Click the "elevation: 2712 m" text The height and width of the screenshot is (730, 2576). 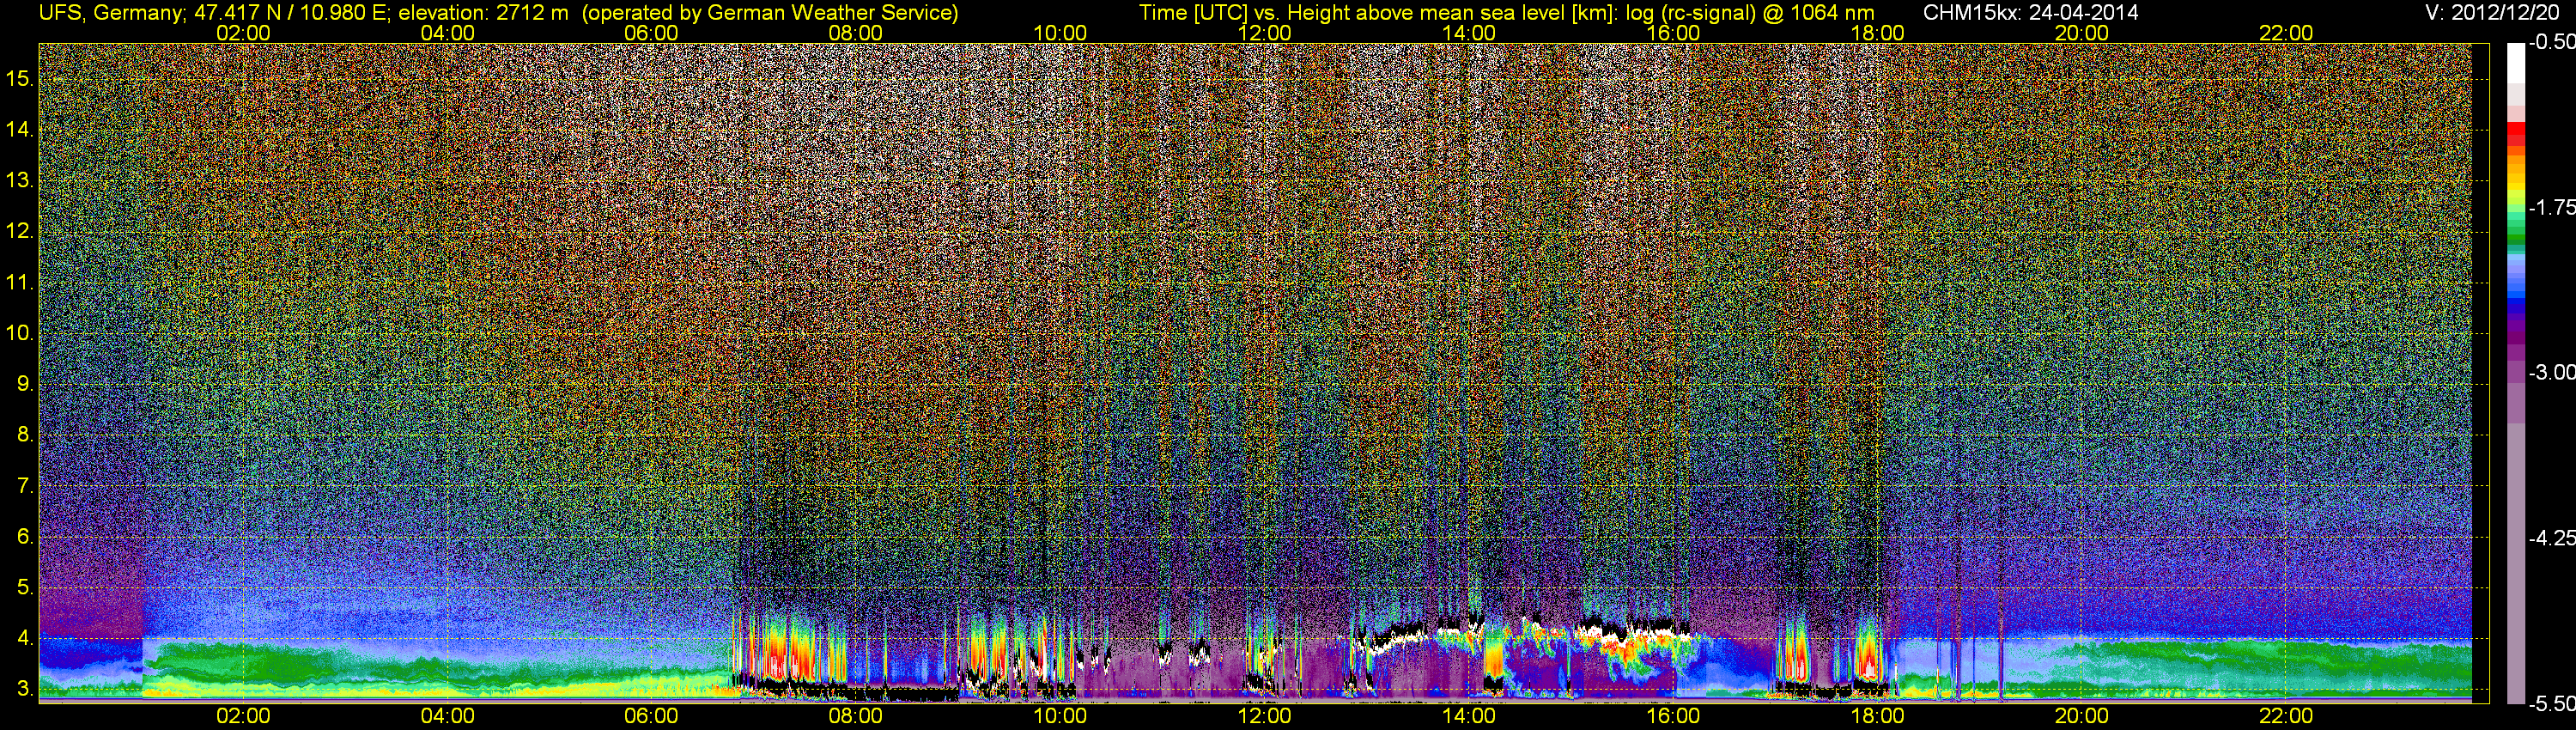coord(485,13)
